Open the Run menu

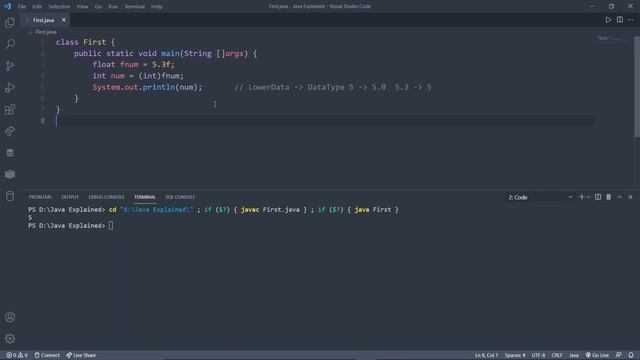coord(113,7)
